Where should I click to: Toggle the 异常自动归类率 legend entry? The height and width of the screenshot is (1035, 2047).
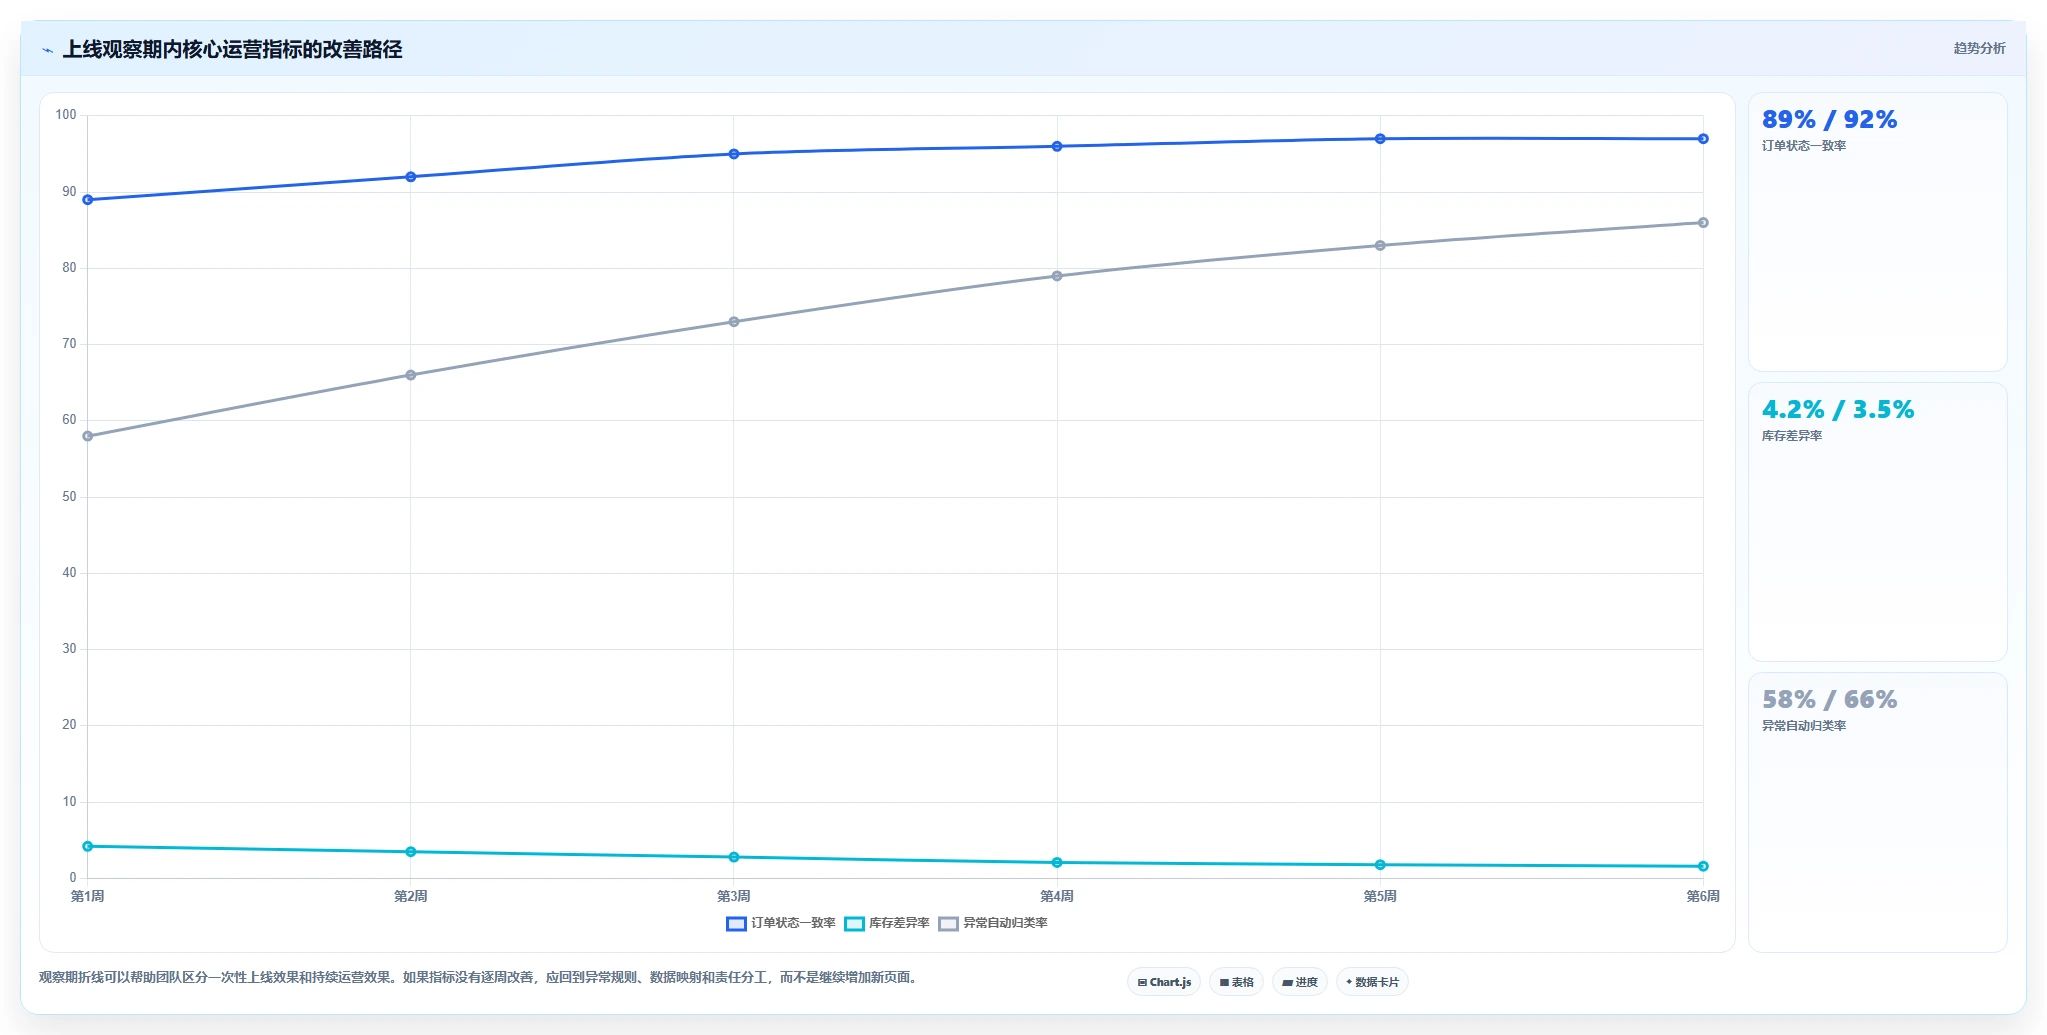[993, 923]
